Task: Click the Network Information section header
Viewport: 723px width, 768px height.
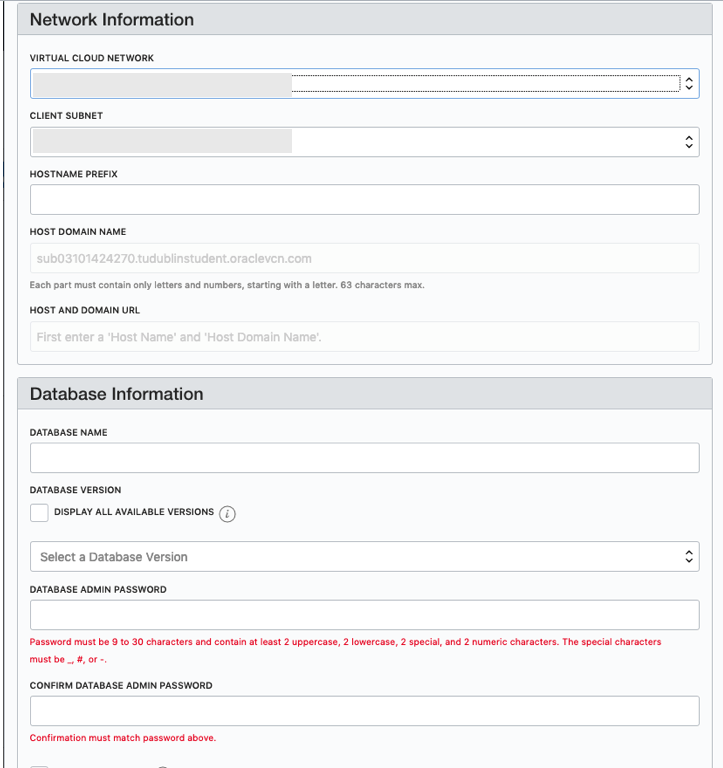Action: tap(112, 20)
